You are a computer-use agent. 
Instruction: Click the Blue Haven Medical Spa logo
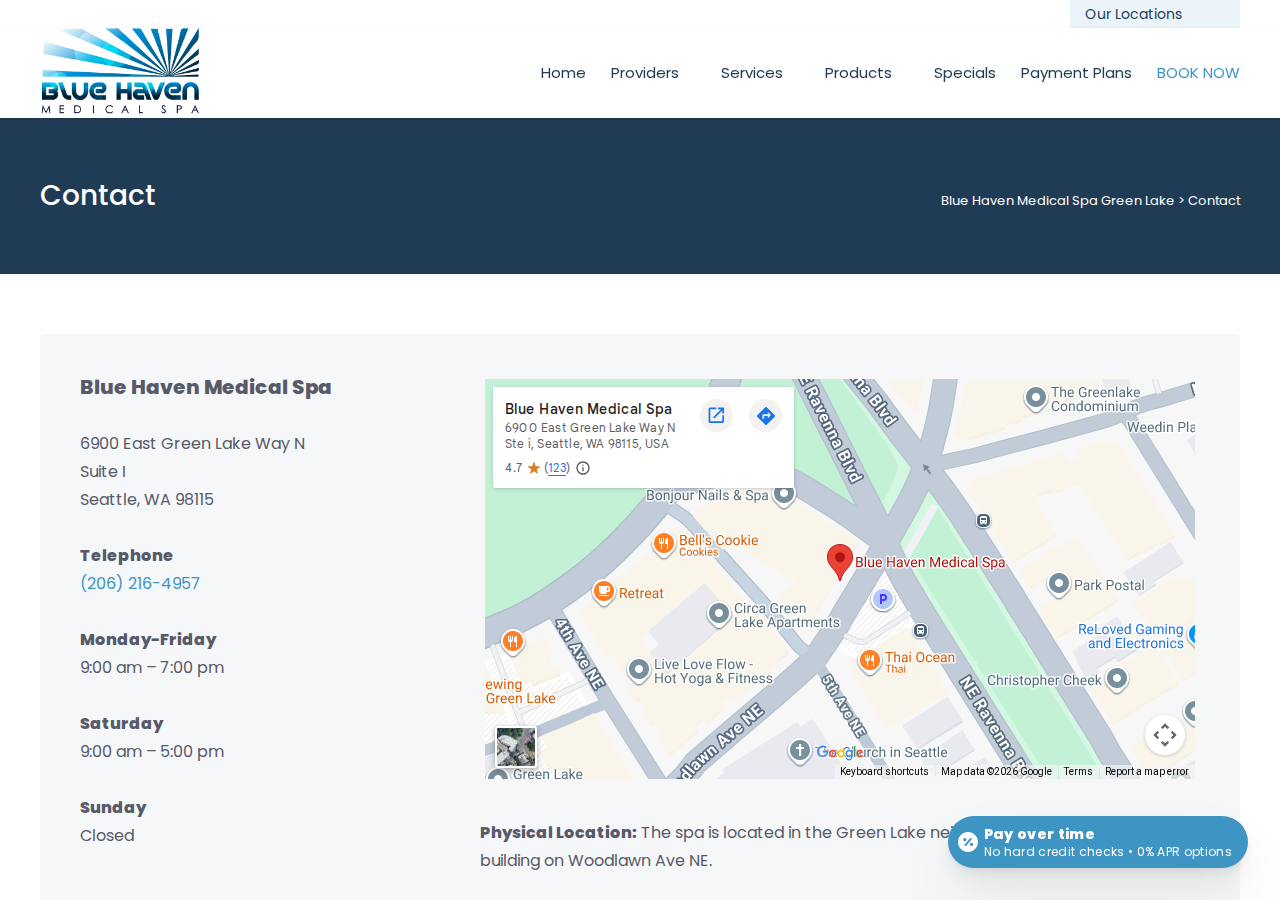(120, 71)
